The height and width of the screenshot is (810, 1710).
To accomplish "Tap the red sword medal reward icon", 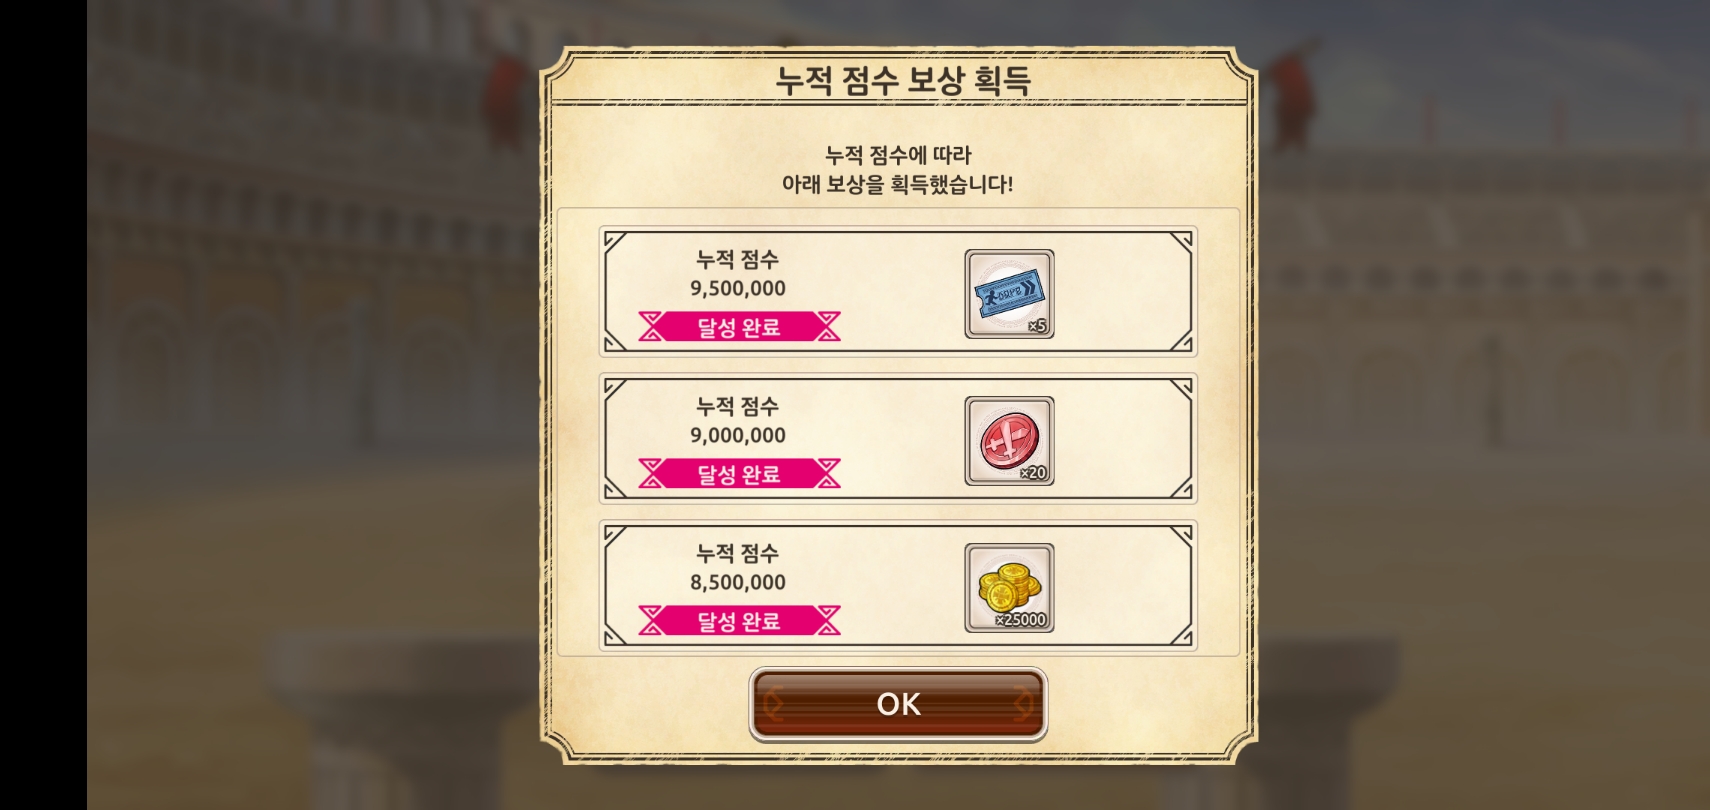I will pos(1009,441).
